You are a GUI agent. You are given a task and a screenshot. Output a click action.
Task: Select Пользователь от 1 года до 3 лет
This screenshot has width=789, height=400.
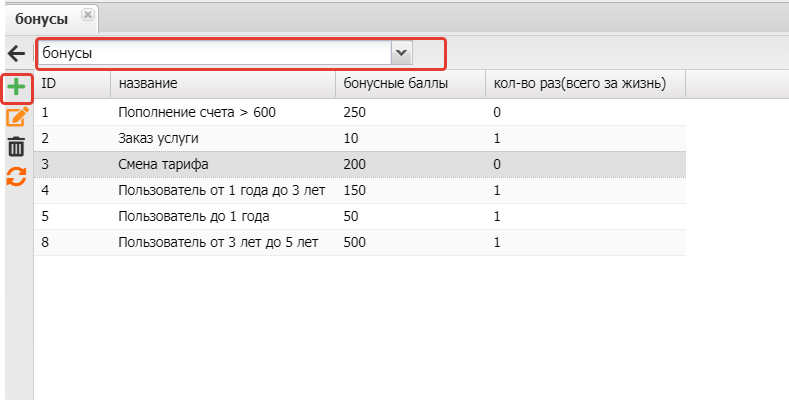pyautogui.click(x=222, y=190)
